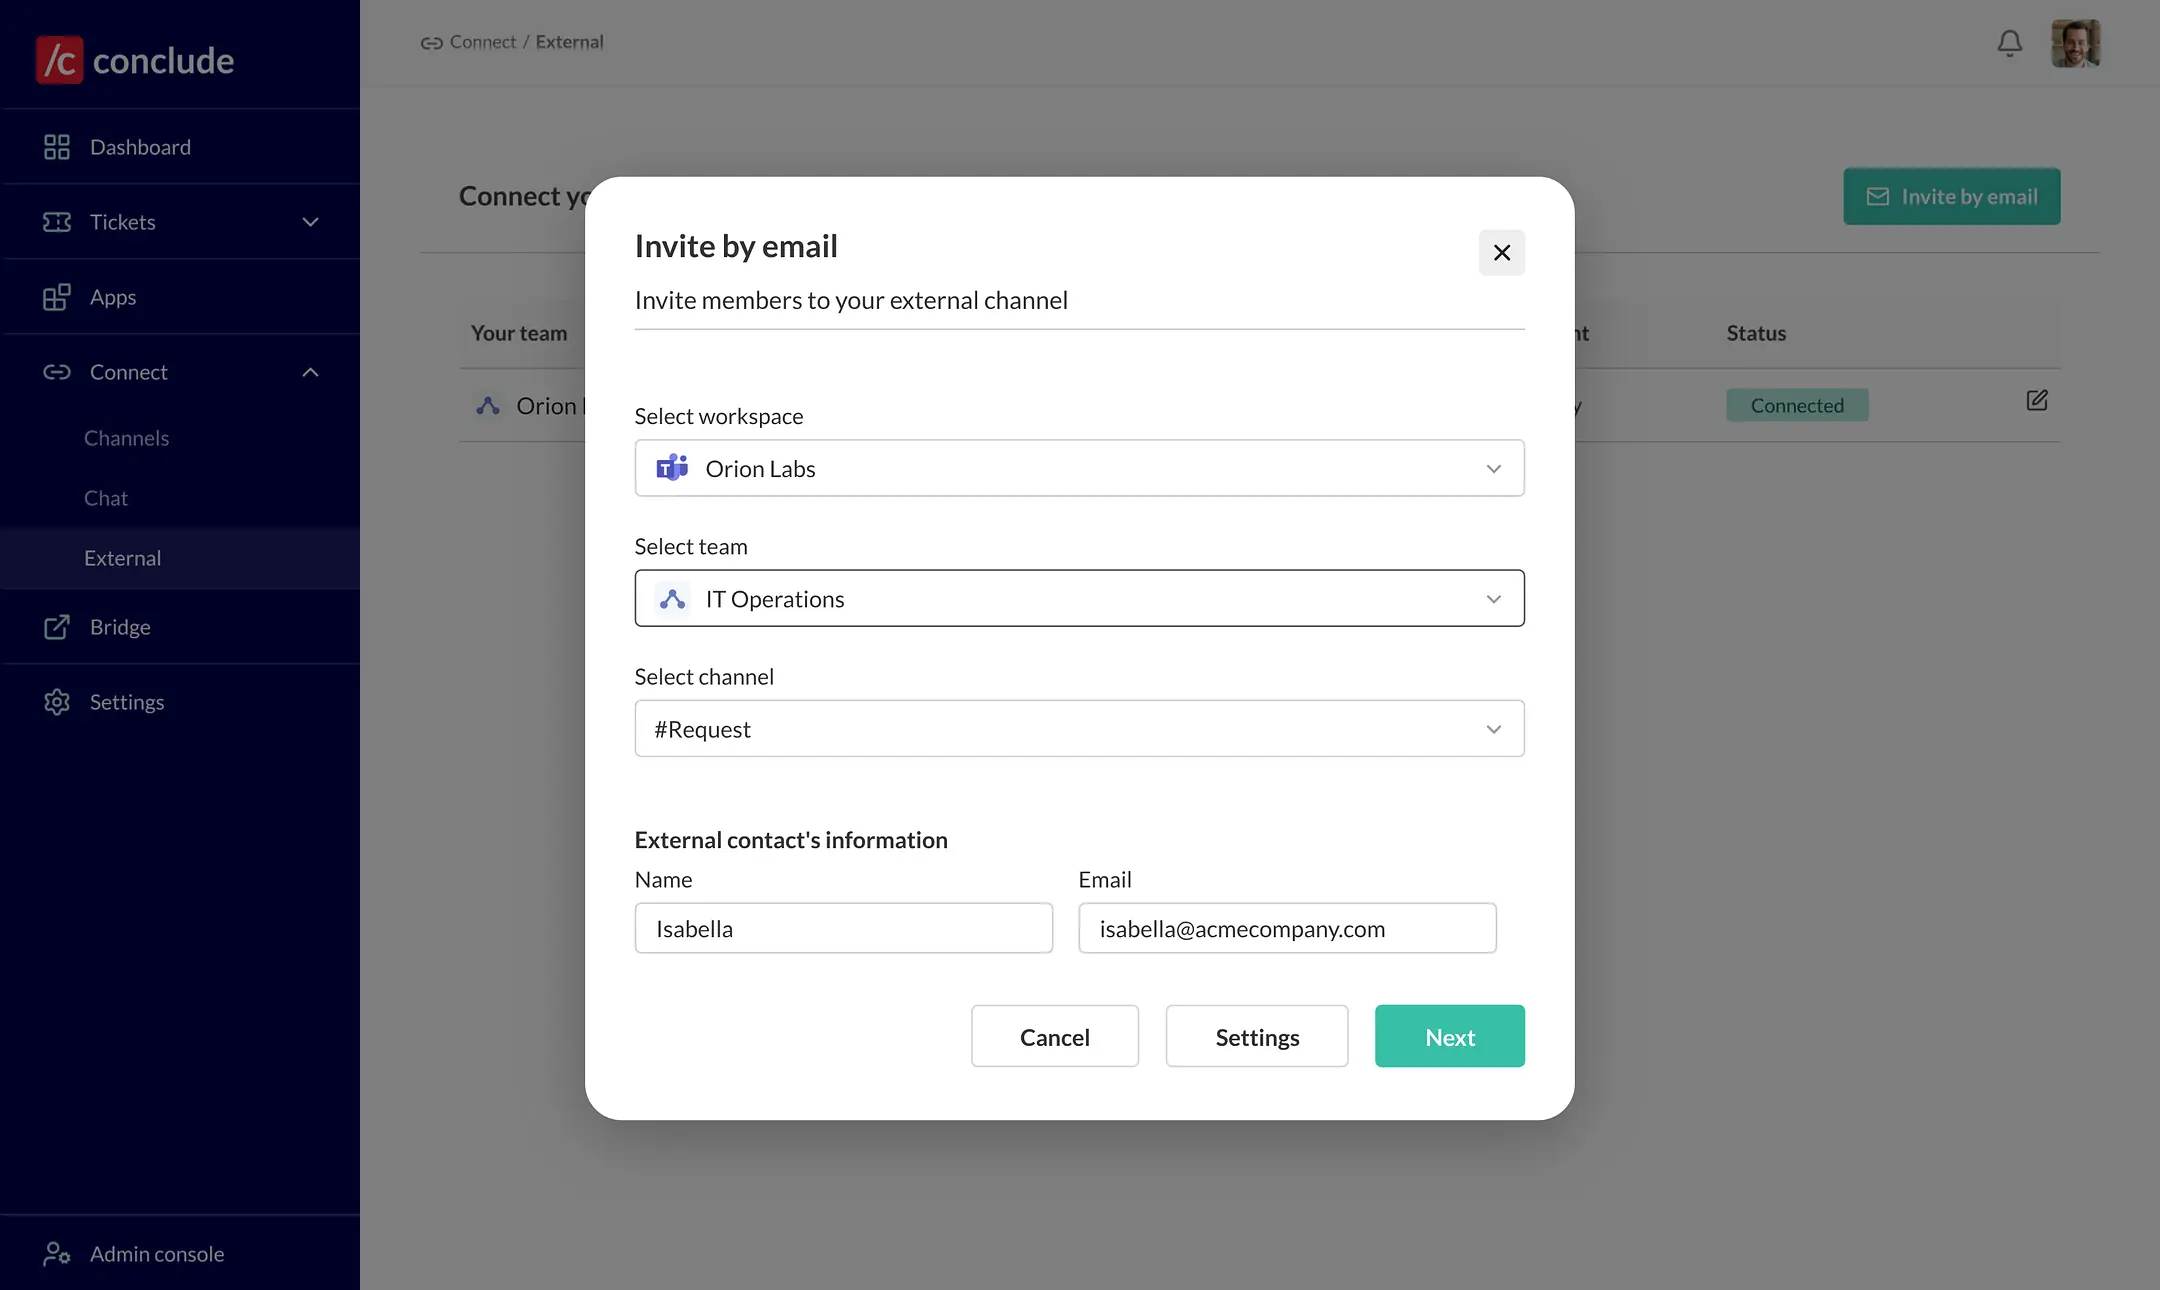The image size is (2160, 1290).
Task: Select the Orion Labs workspace combo box
Action: (1079, 468)
